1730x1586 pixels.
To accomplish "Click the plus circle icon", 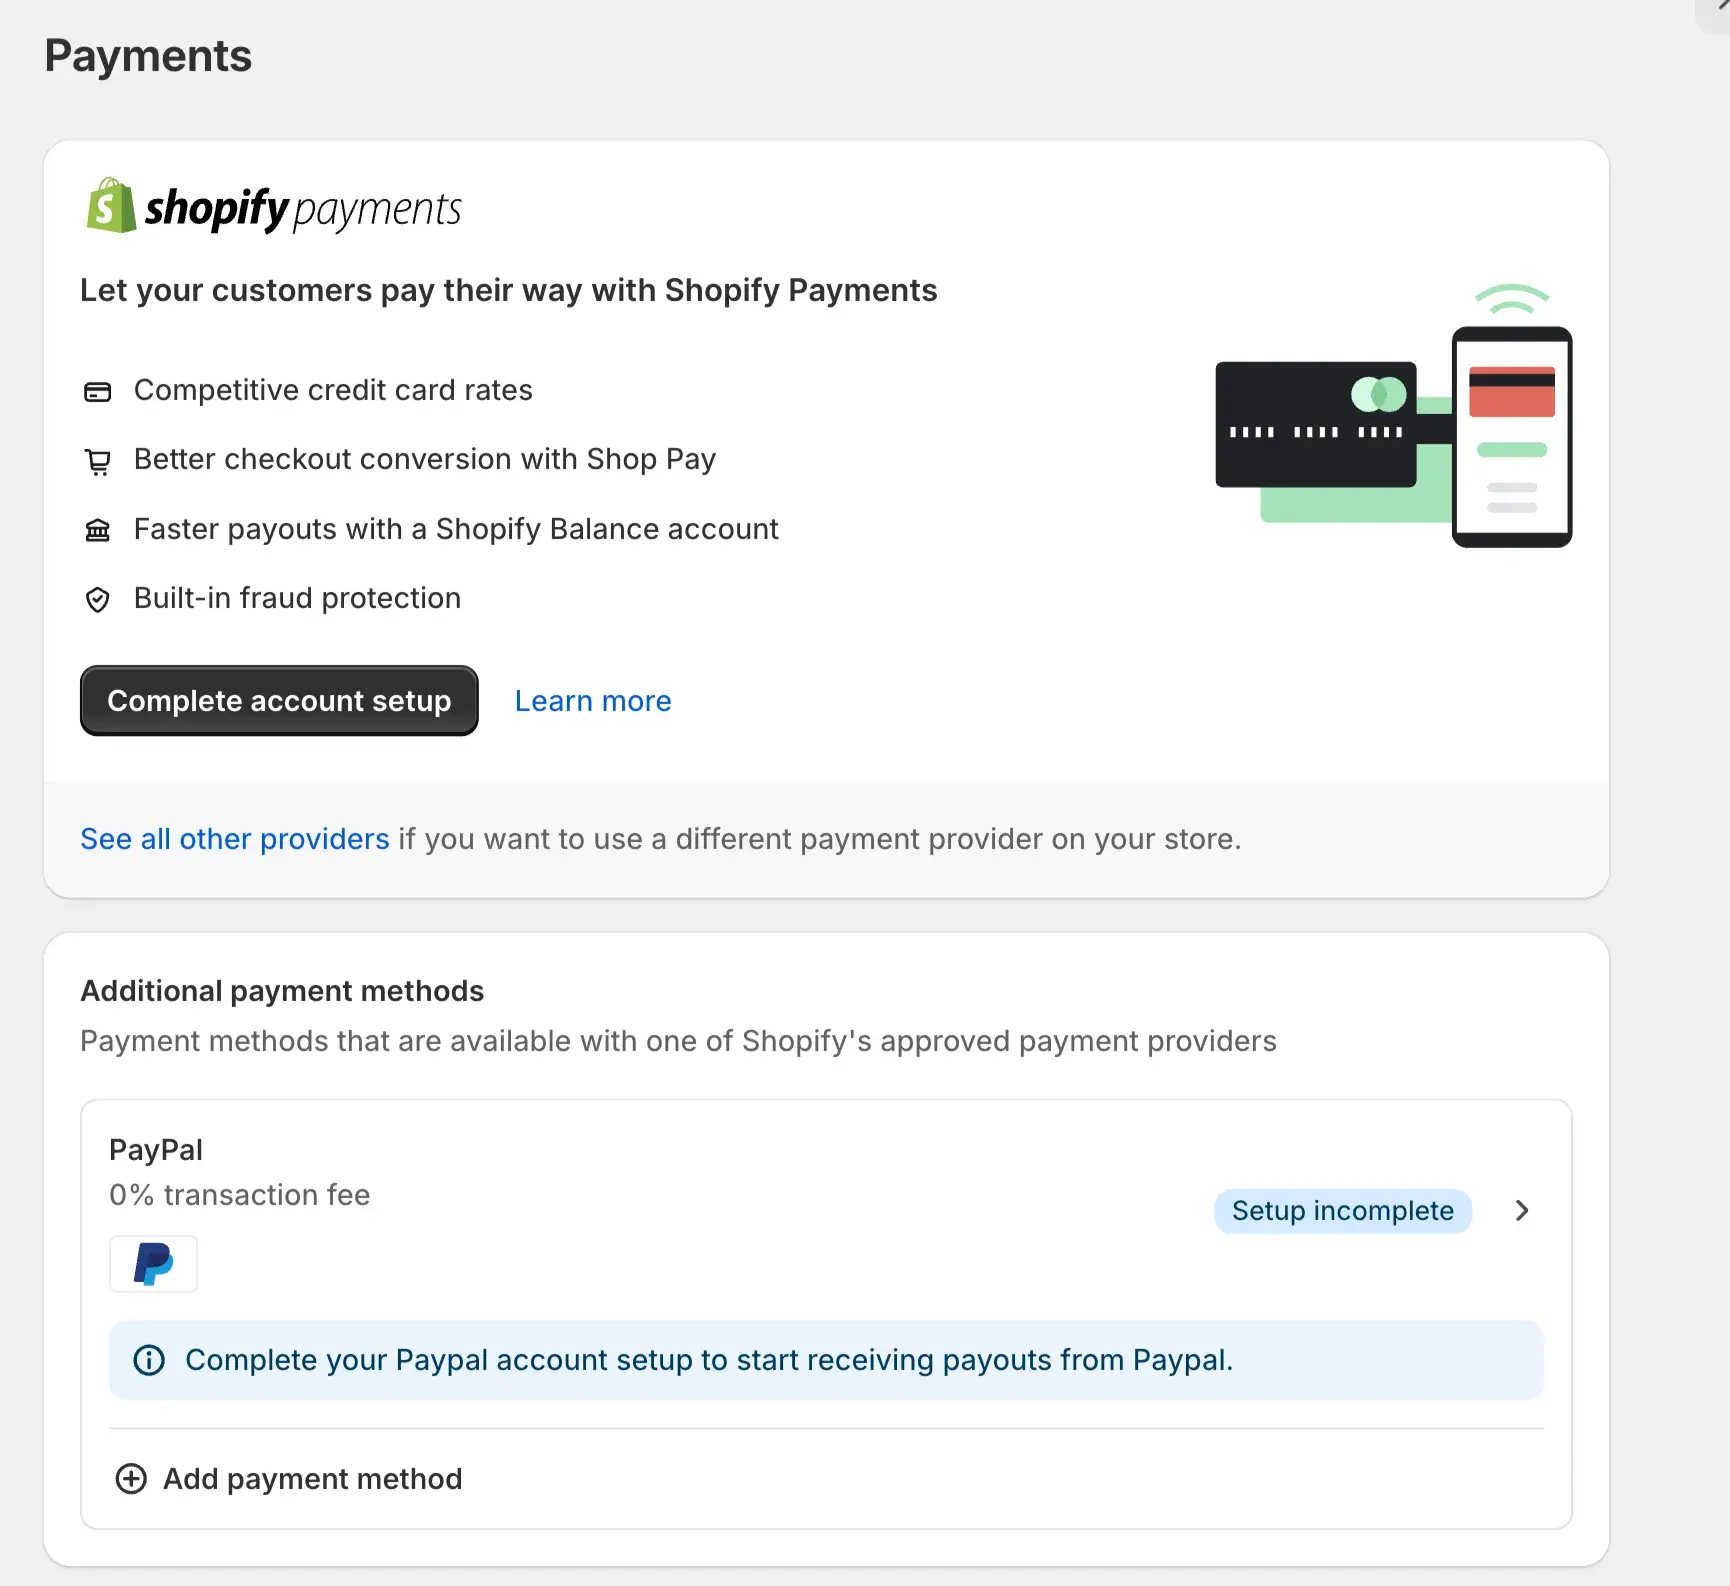I will pos(131,1479).
